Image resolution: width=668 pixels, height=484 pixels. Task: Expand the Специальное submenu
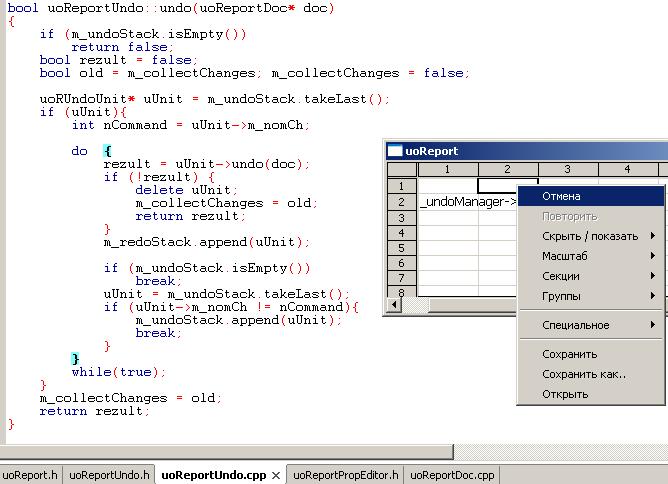(590, 325)
